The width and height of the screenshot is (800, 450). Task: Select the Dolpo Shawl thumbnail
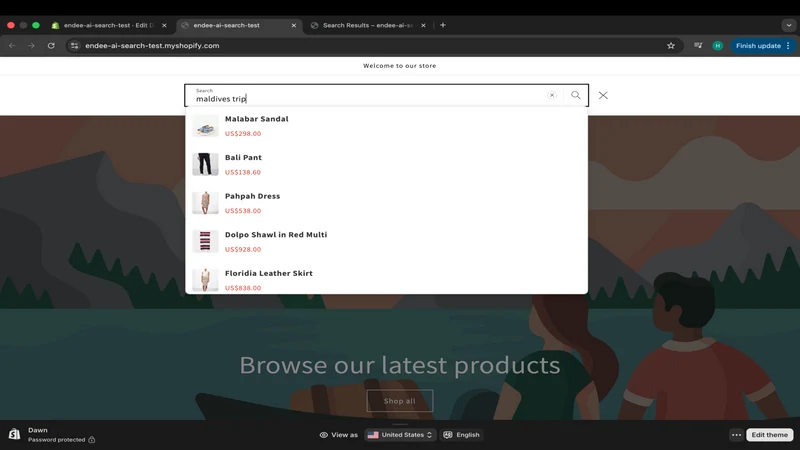coord(205,241)
